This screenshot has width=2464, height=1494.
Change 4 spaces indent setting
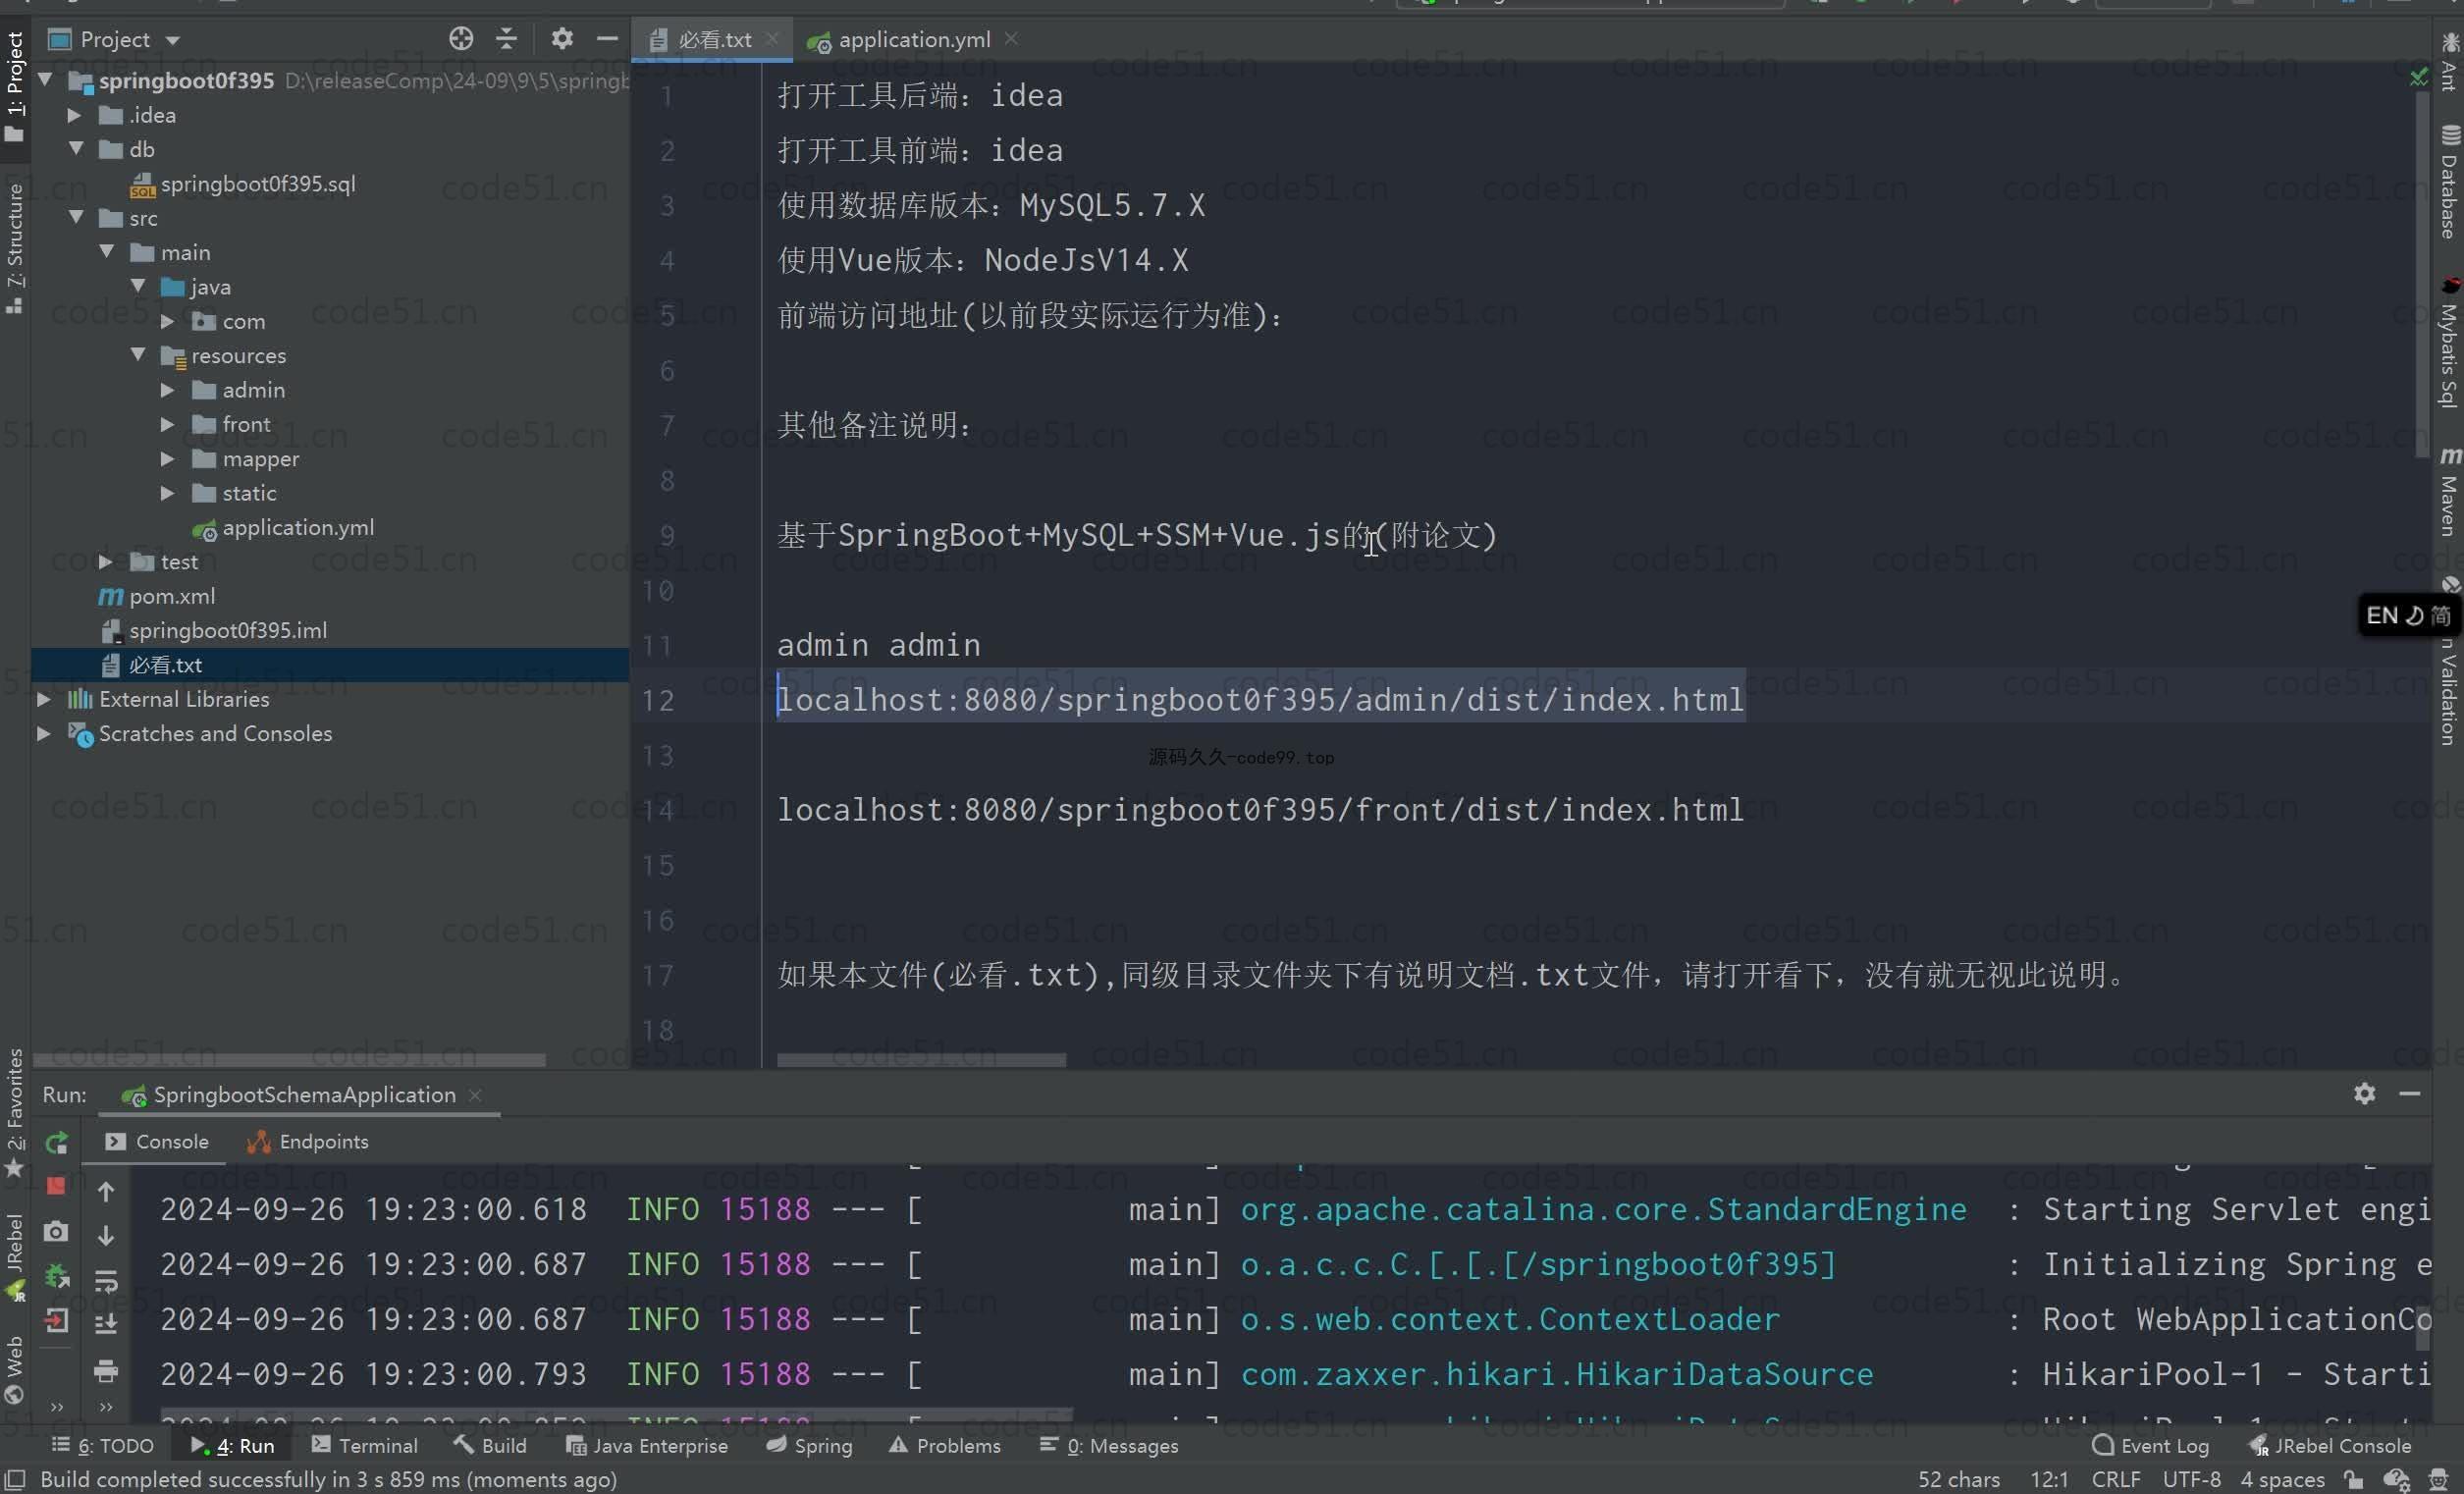[2282, 1479]
